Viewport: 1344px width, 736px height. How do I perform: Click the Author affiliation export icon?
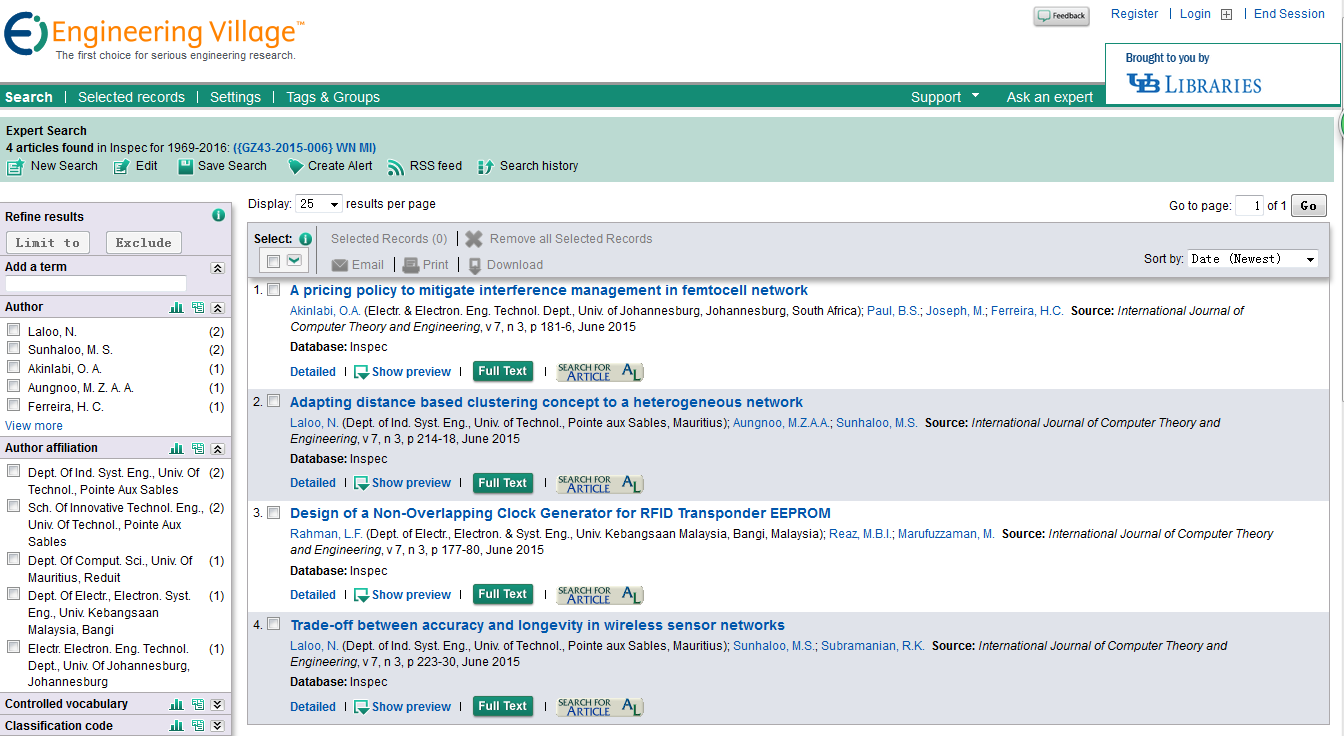(x=197, y=449)
